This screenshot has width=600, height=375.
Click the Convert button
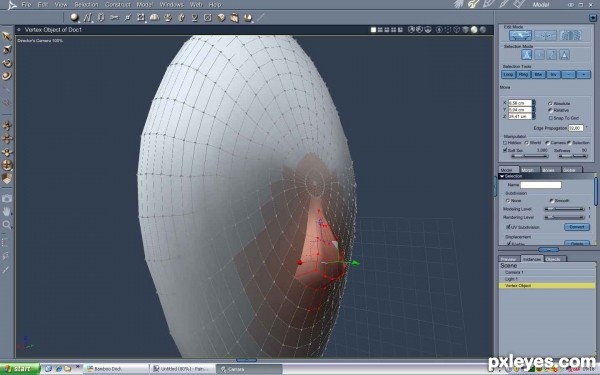pyautogui.click(x=577, y=227)
